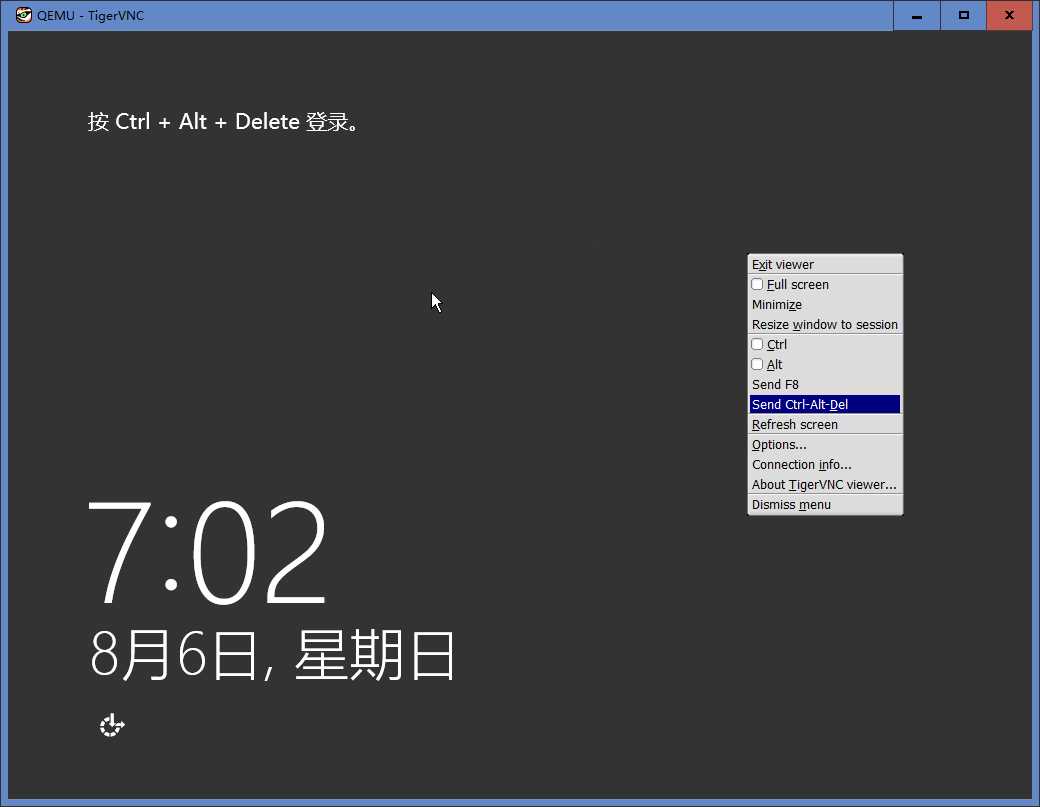Click the Ctrl + Alt + Delete login prompt
Image resolution: width=1040 pixels, height=807 pixels.
tap(224, 121)
